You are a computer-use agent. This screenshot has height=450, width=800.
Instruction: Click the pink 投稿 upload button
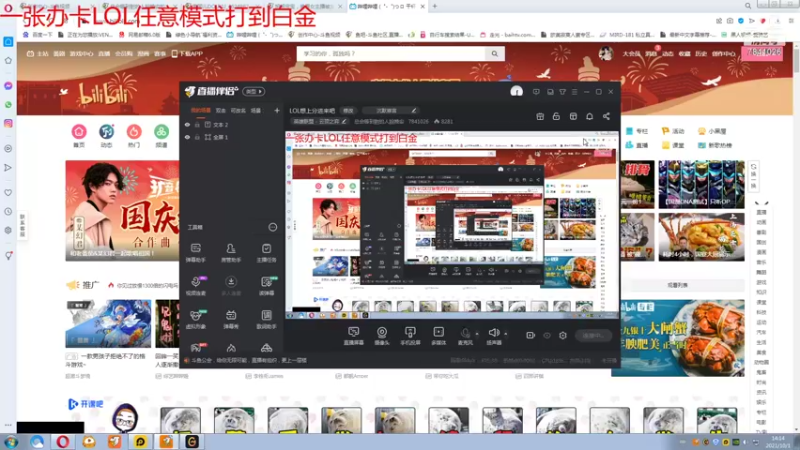tap(762, 52)
